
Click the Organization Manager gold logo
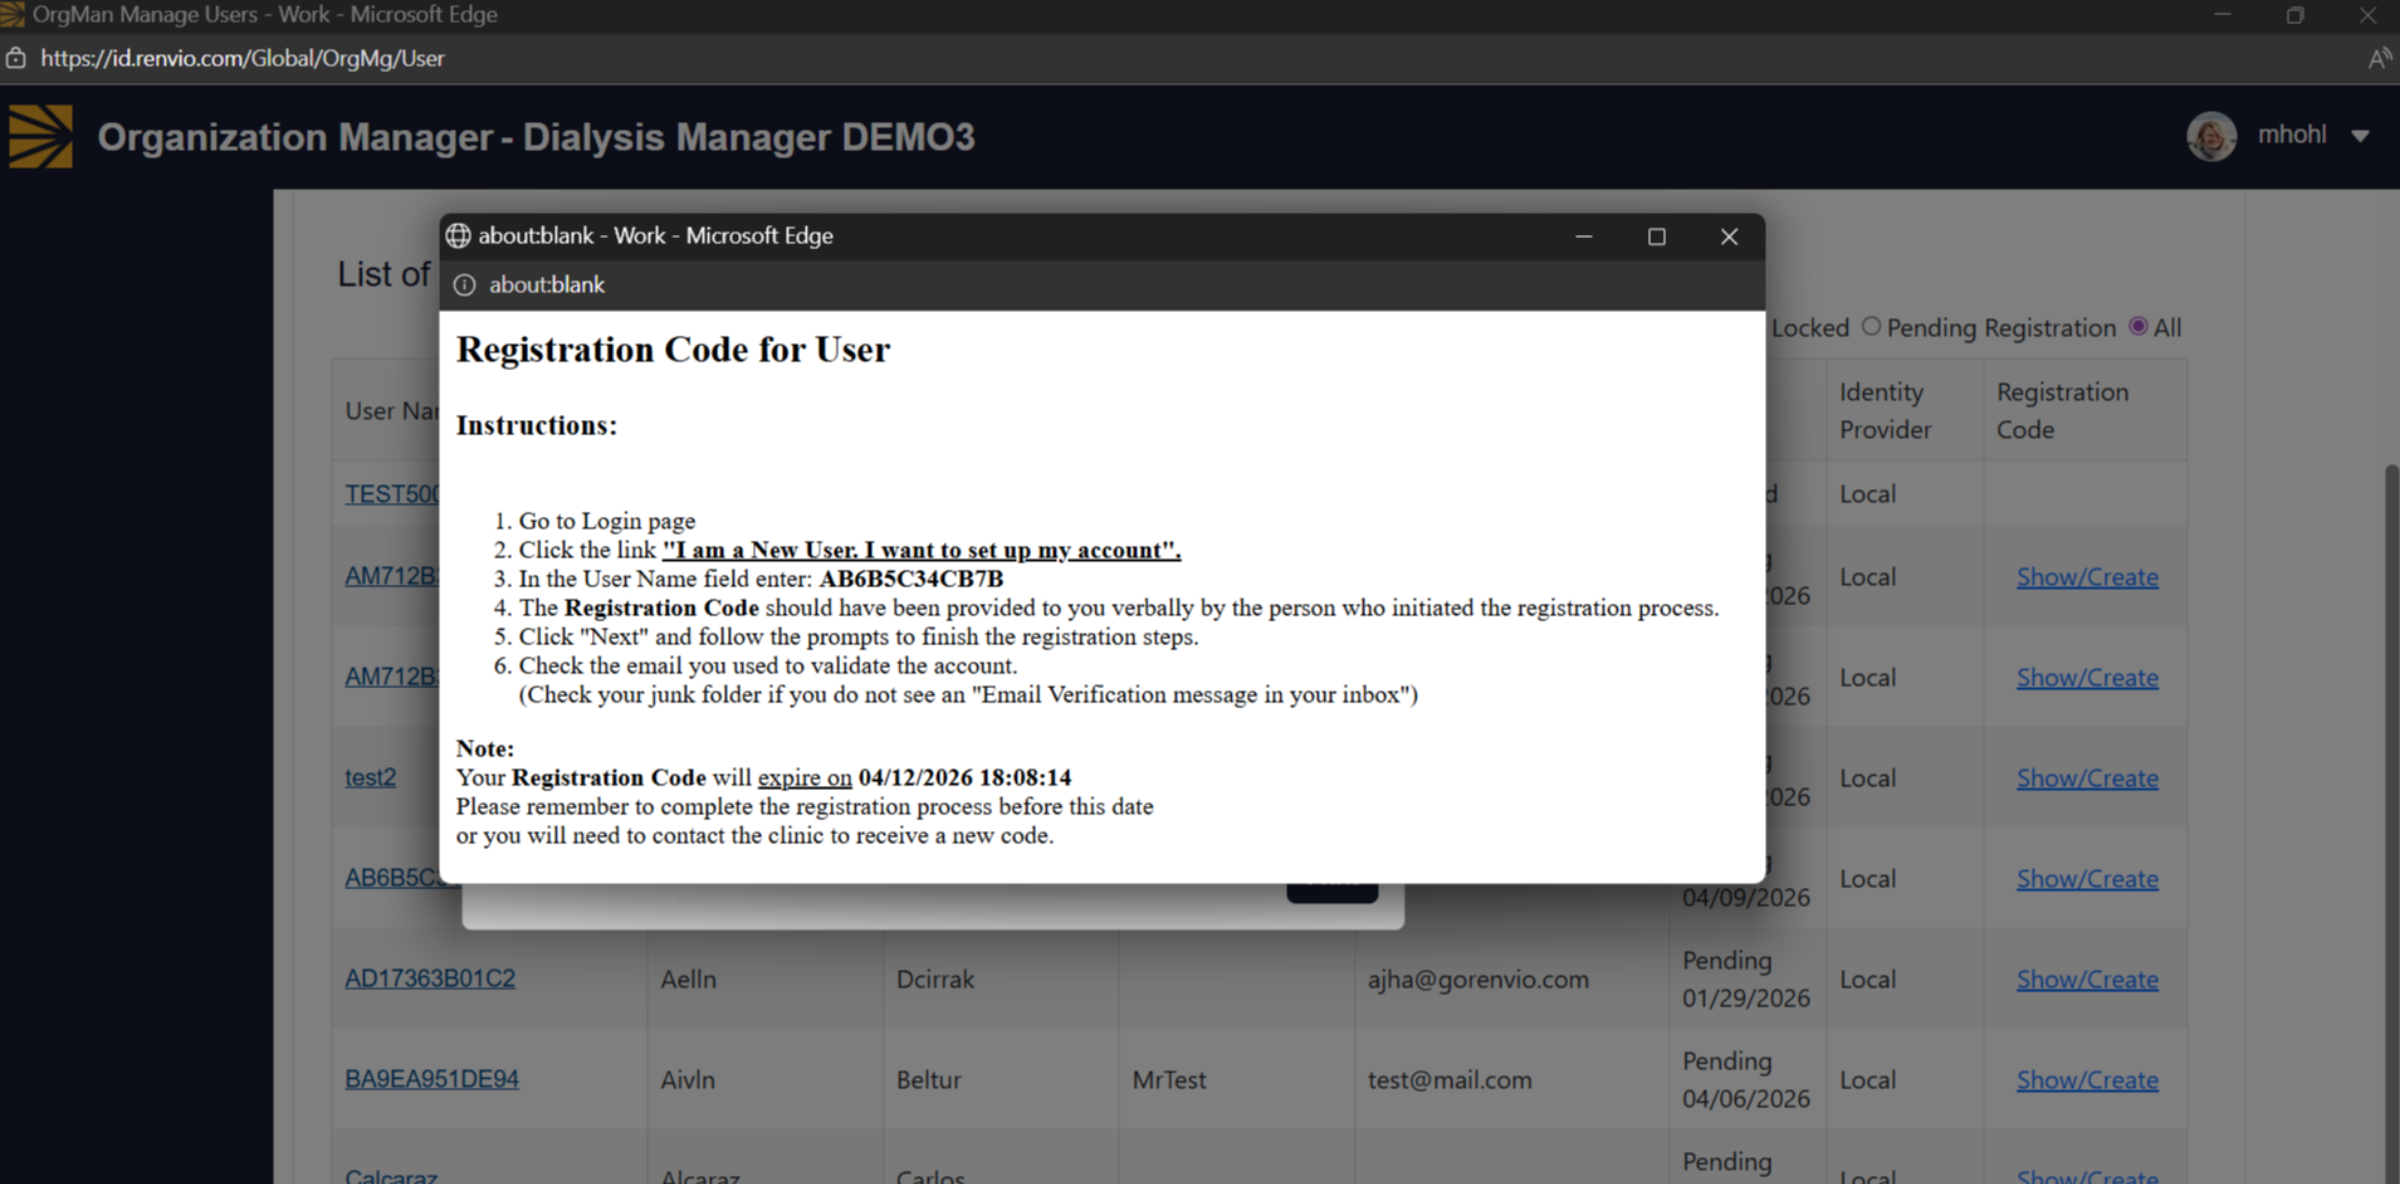point(41,136)
